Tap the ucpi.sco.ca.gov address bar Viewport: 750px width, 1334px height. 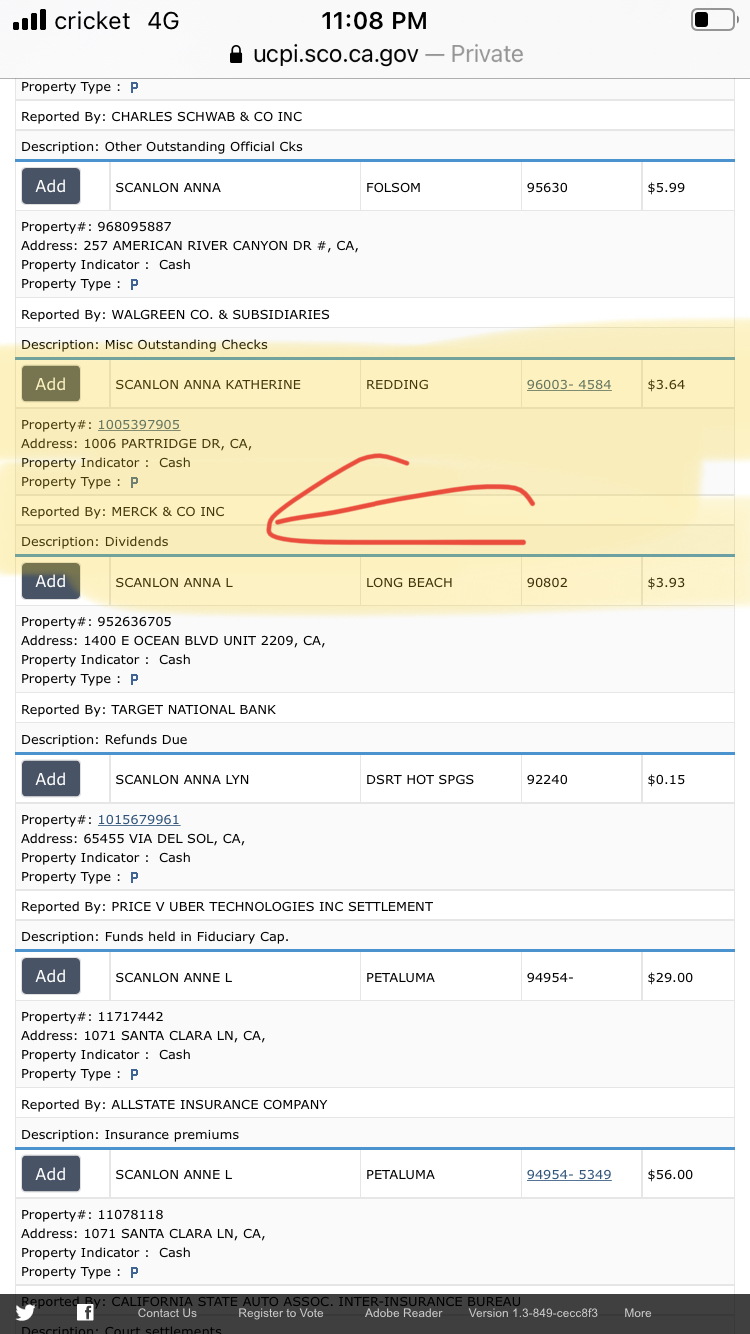(375, 53)
